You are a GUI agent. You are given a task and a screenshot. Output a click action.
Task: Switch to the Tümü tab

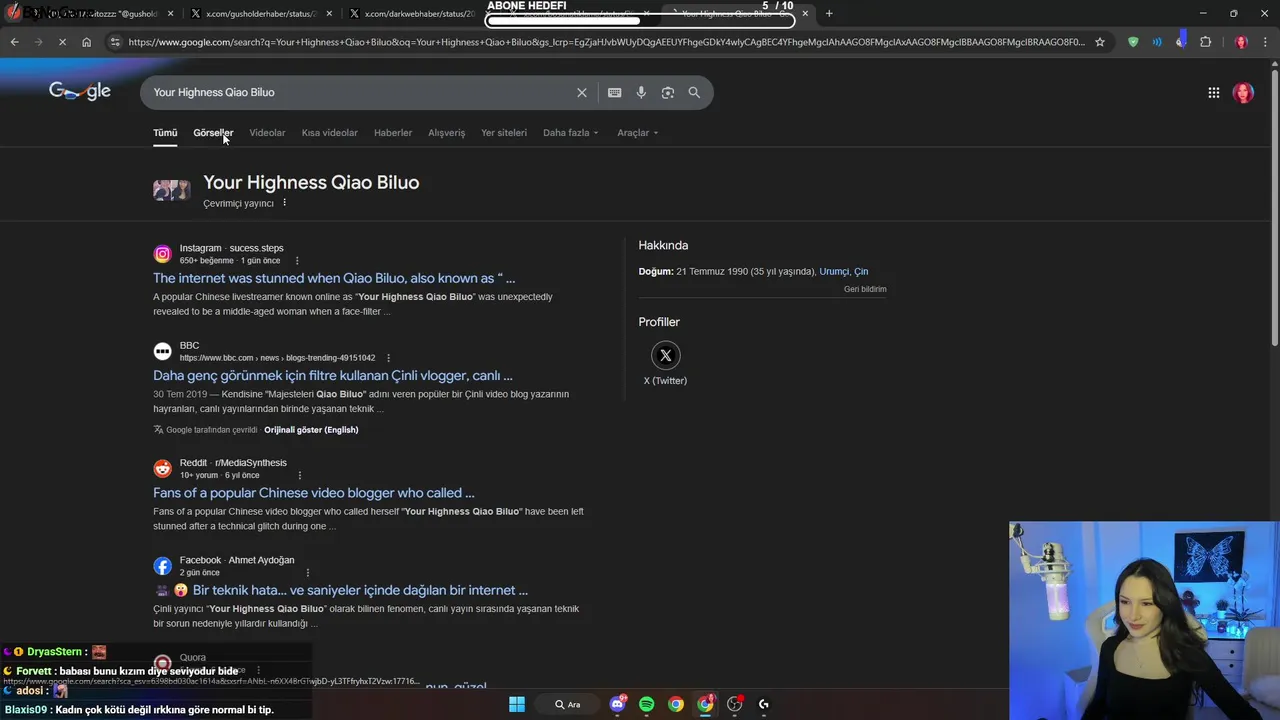[x=165, y=133]
